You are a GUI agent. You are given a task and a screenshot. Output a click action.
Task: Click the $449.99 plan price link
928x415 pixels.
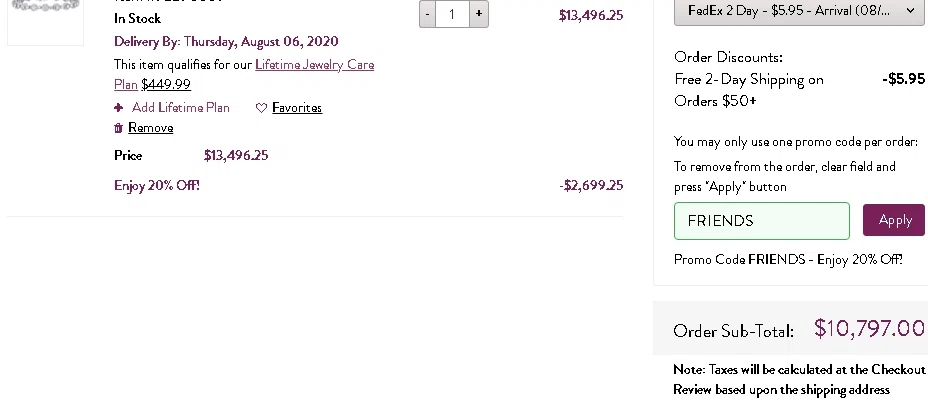166,85
